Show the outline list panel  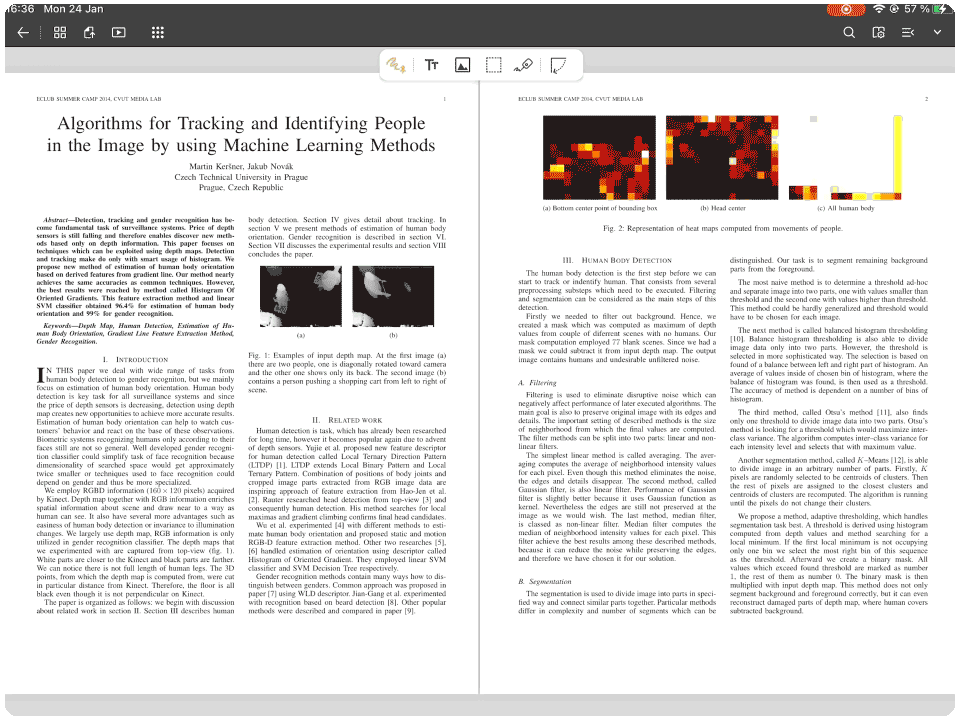click(908, 32)
